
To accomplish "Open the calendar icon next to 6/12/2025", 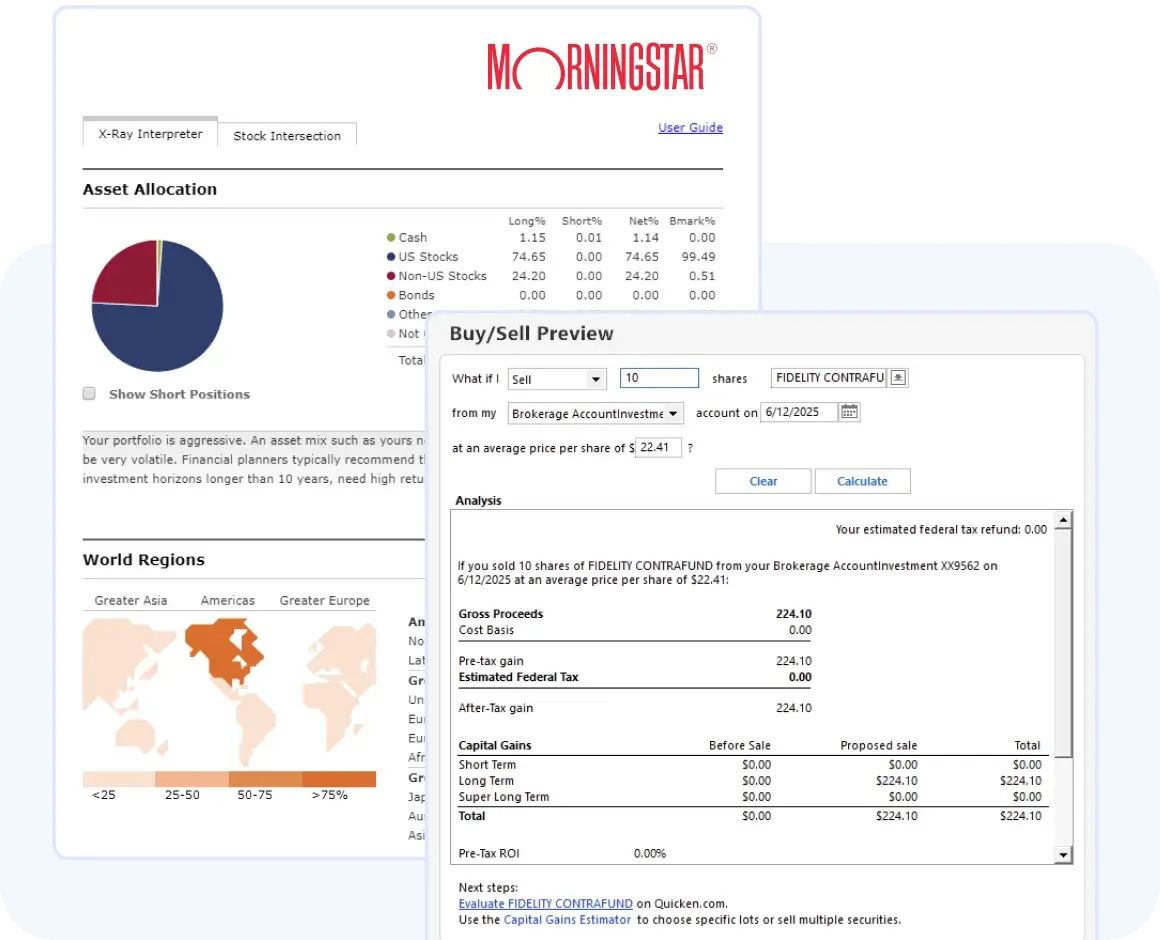I will click(x=848, y=411).
